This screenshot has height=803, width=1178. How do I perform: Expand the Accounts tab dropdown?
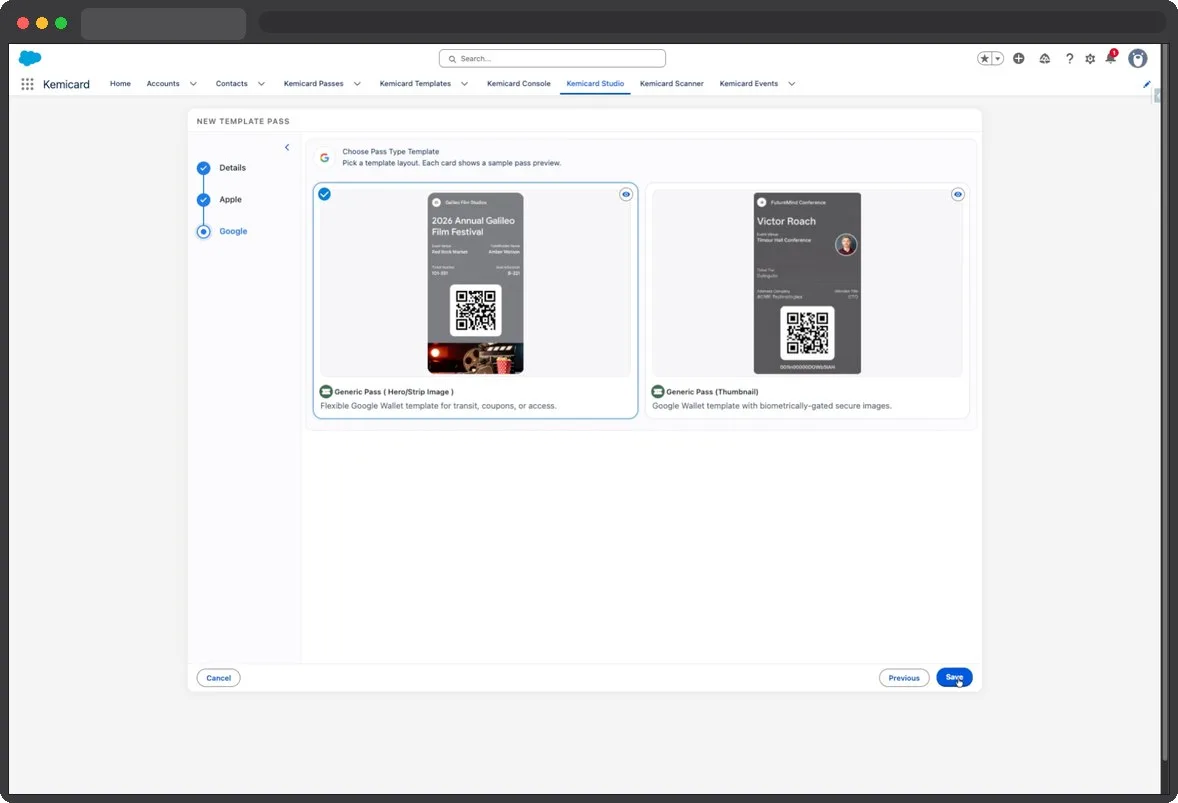(193, 84)
